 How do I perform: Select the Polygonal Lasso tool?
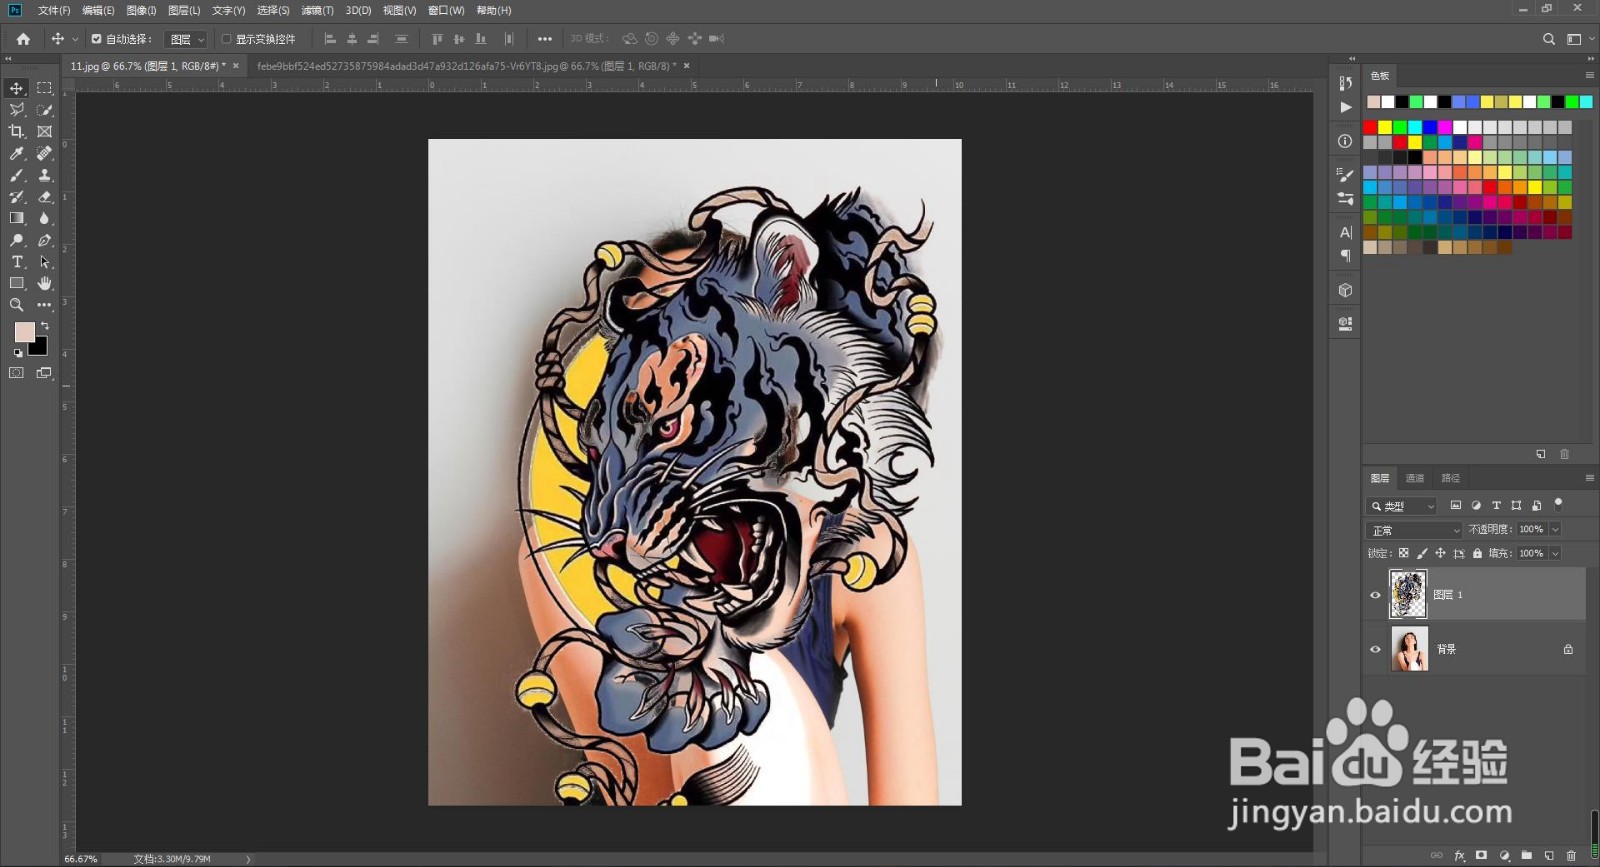tap(17, 110)
